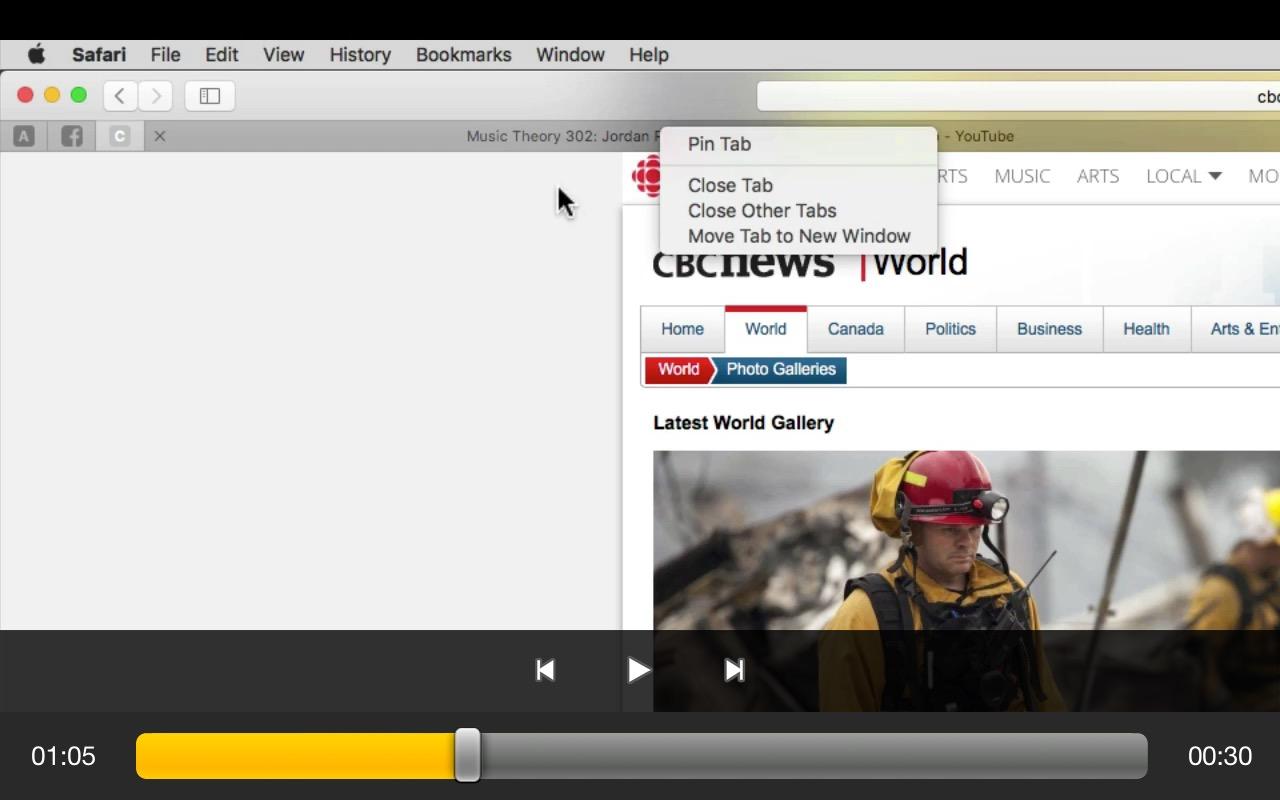This screenshot has width=1280, height=800.
Task: Open the History menu
Action: pos(360,55)
